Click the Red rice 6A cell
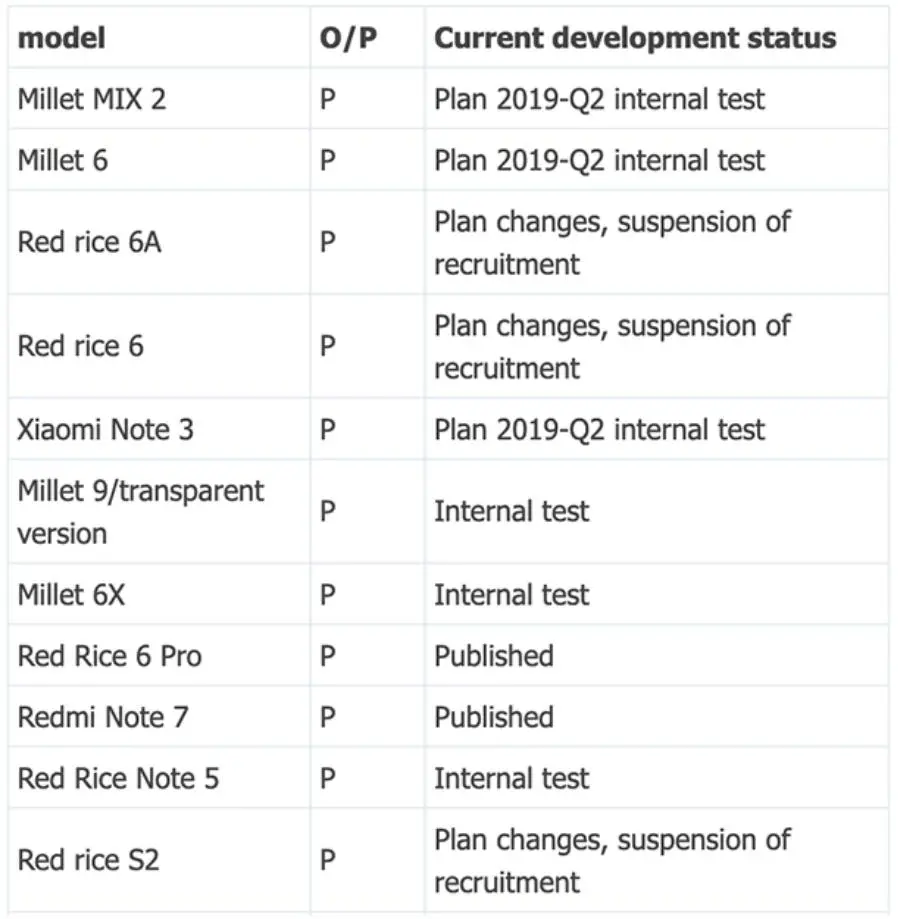This screenshot has width=898, height=919. tap(159, 242)
